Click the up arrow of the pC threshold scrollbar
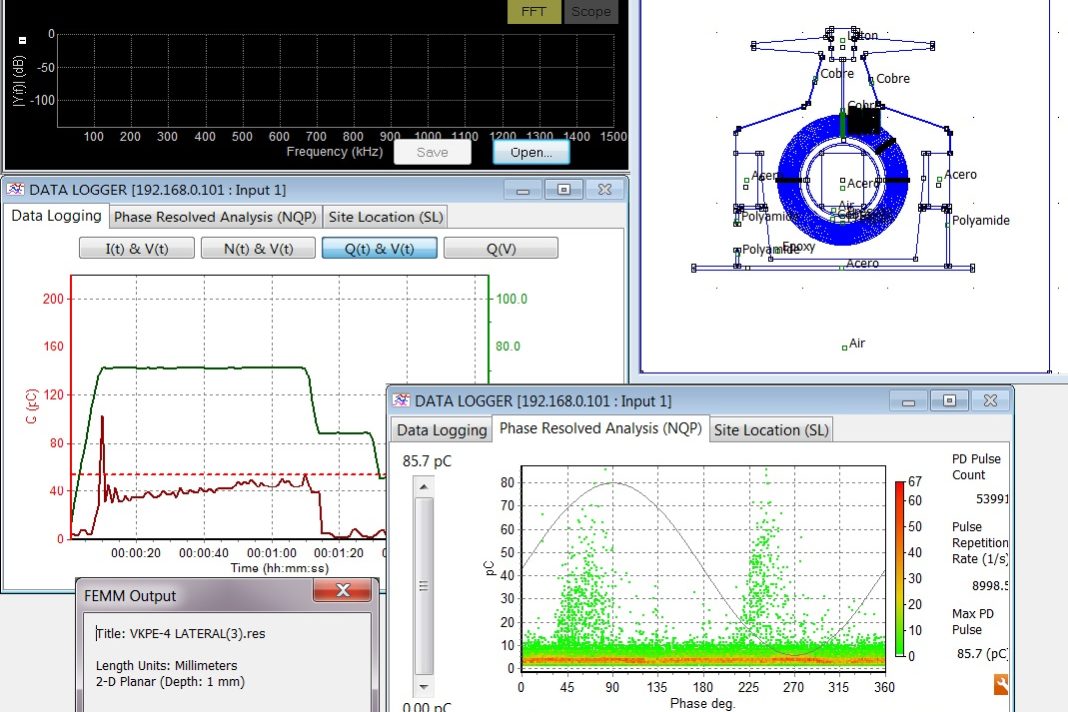1068x712 pixels. 424,486
